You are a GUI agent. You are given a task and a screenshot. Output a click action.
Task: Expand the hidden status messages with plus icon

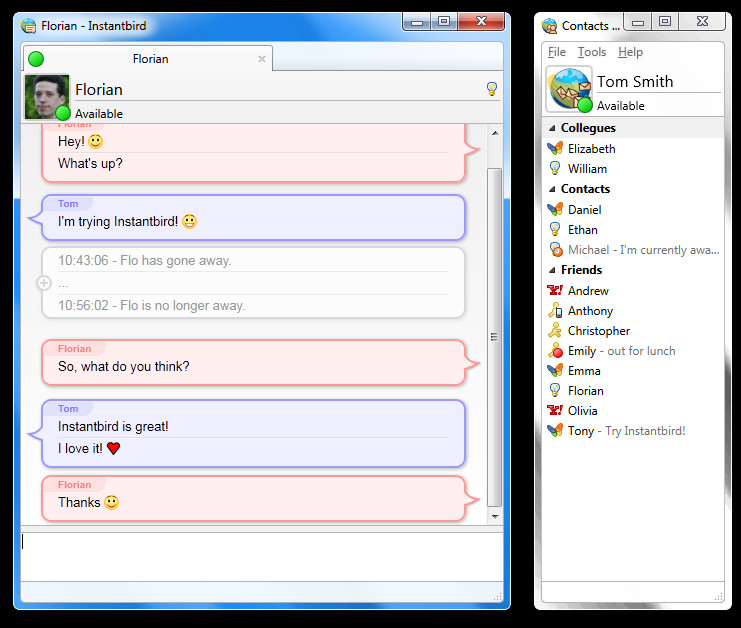(44, 283)
